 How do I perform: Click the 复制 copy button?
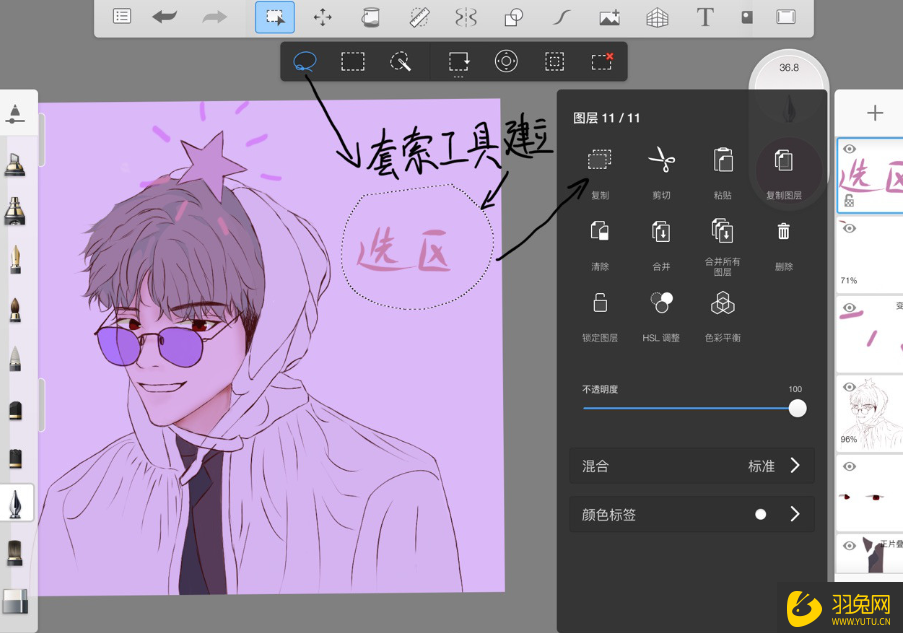(598, 158)
